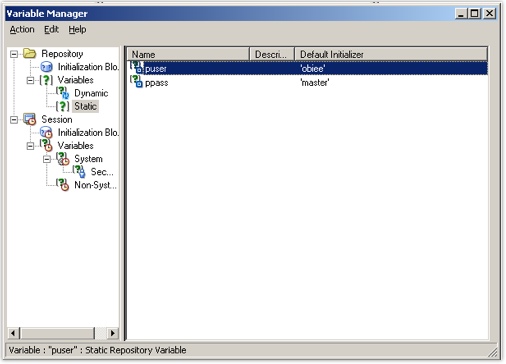Collapse the Session tree node
The height and width of the screenshot is (364, 506).
[14, 120]
